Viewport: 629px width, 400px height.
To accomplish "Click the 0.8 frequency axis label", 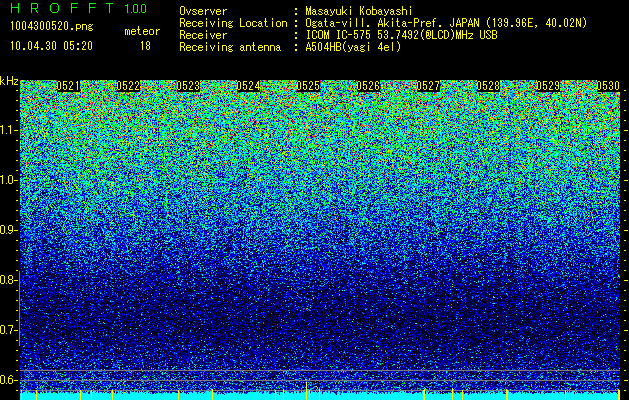I will point(9,280).
